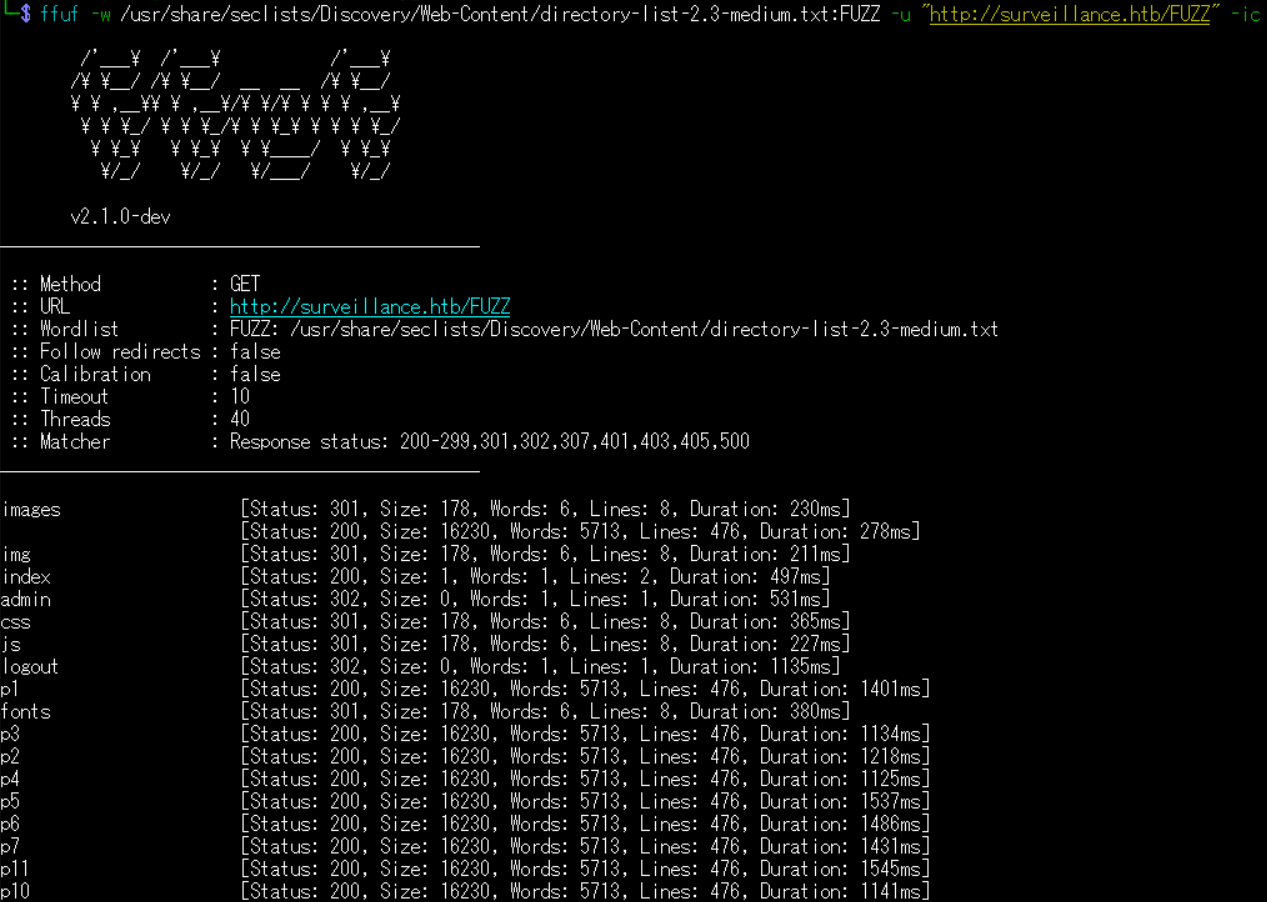Click the yellow surveillance.htb URL in the command
Image resolution: width=1267 pixels, height=902 pixels.
point(1069,15)
